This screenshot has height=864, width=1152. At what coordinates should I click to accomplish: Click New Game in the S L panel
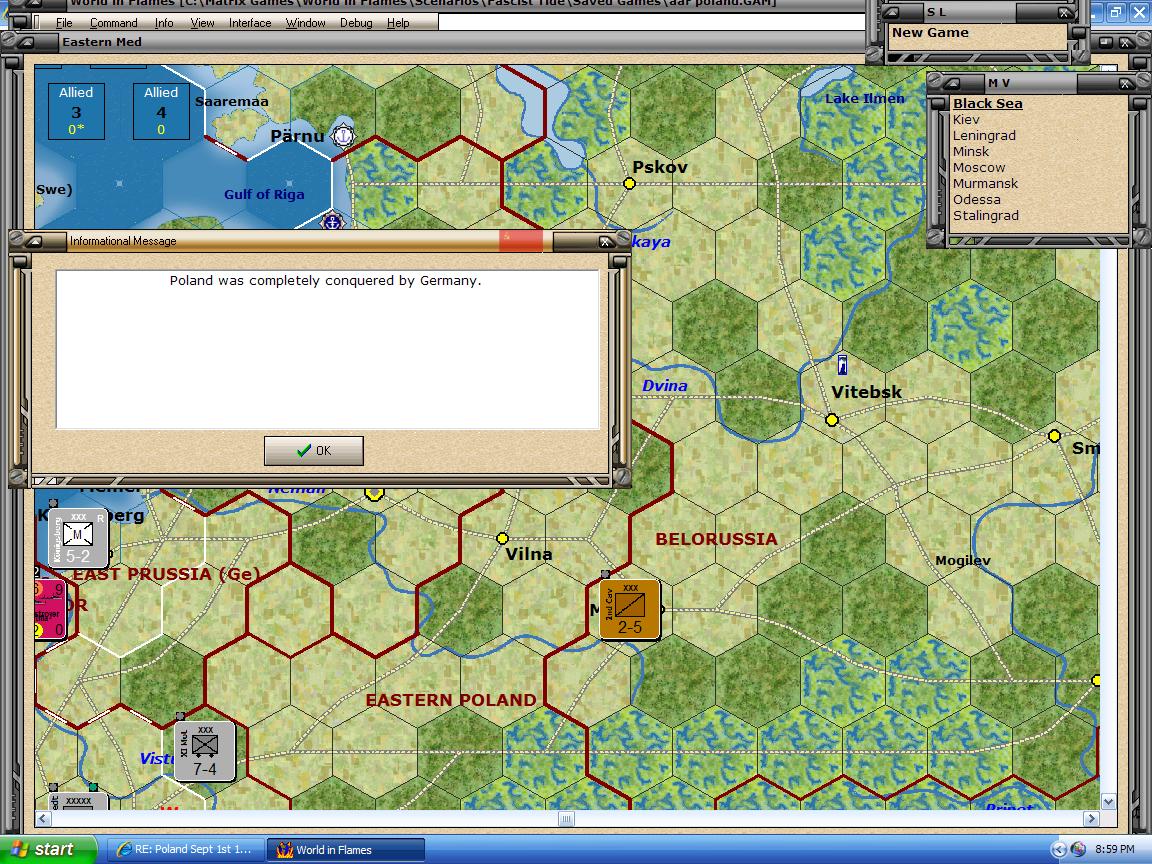click(x=930, y=32)
